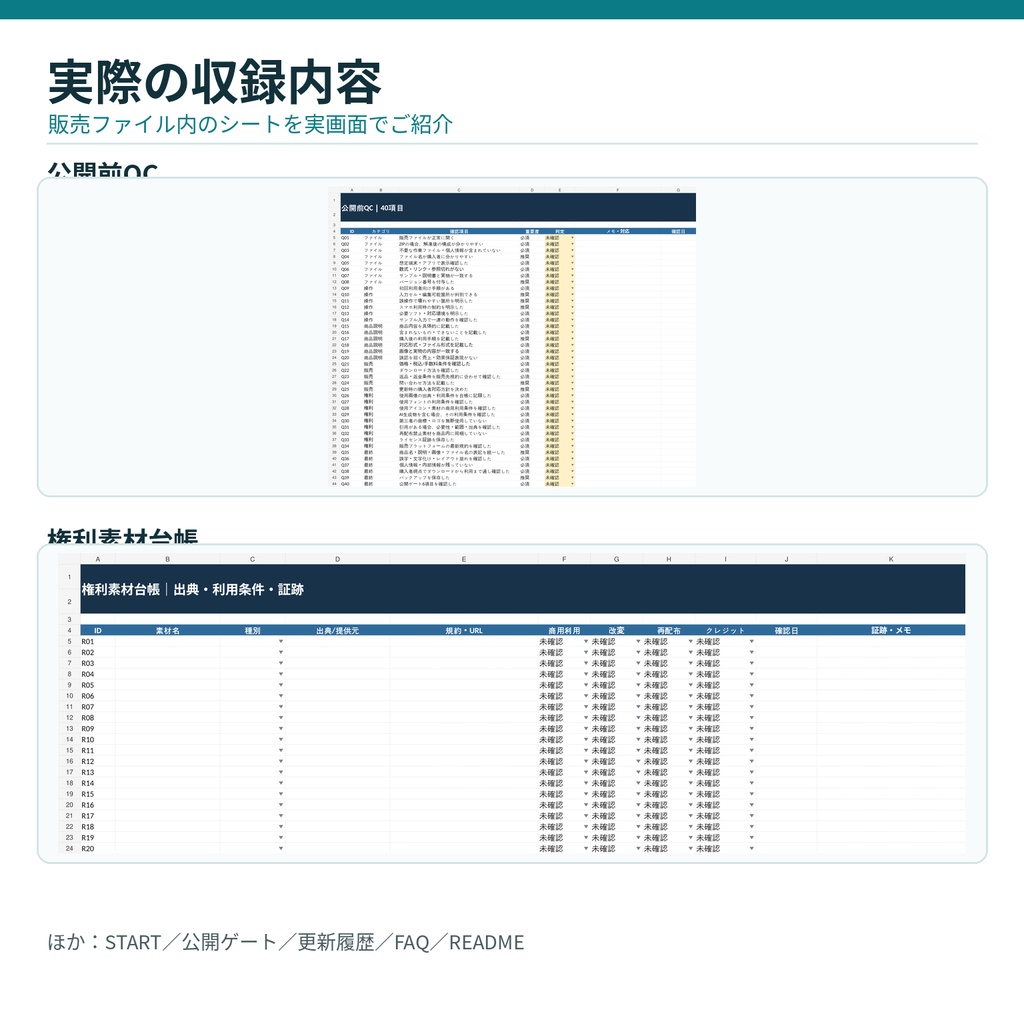This screenshot has height=1024, width=1024.
Task: Select the 証跡・メモ column header
Action: click(x=891, y=630)
